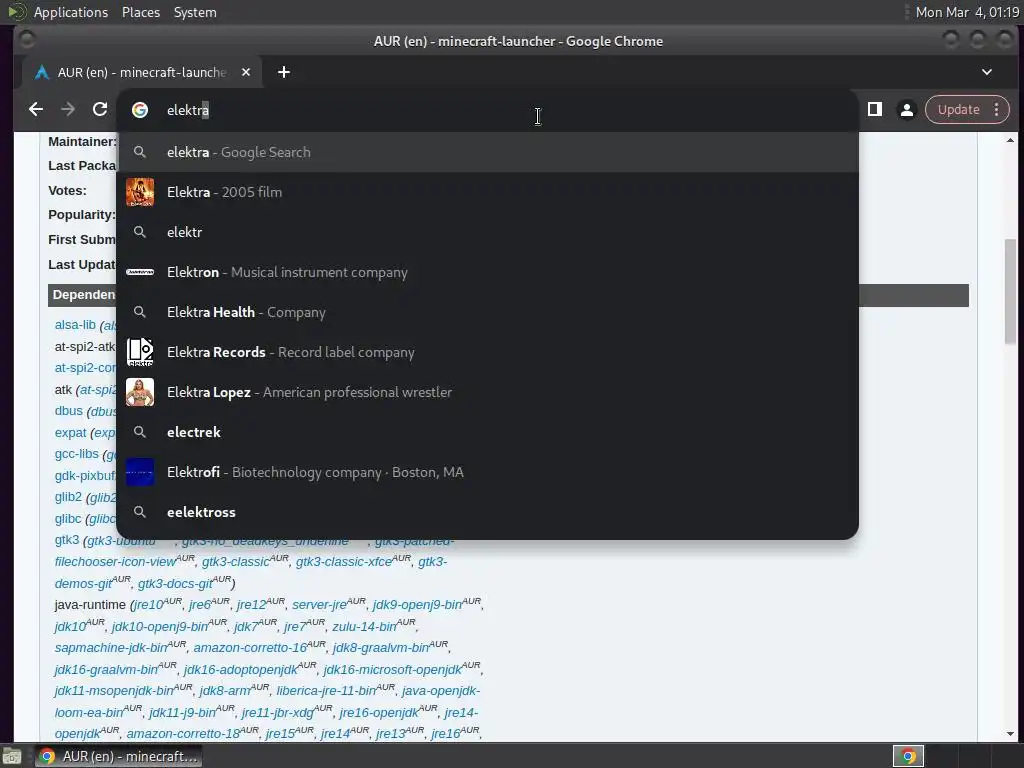
Task: Close the AUR minecraft-launcher tab
Action: (x=246, y=72)
